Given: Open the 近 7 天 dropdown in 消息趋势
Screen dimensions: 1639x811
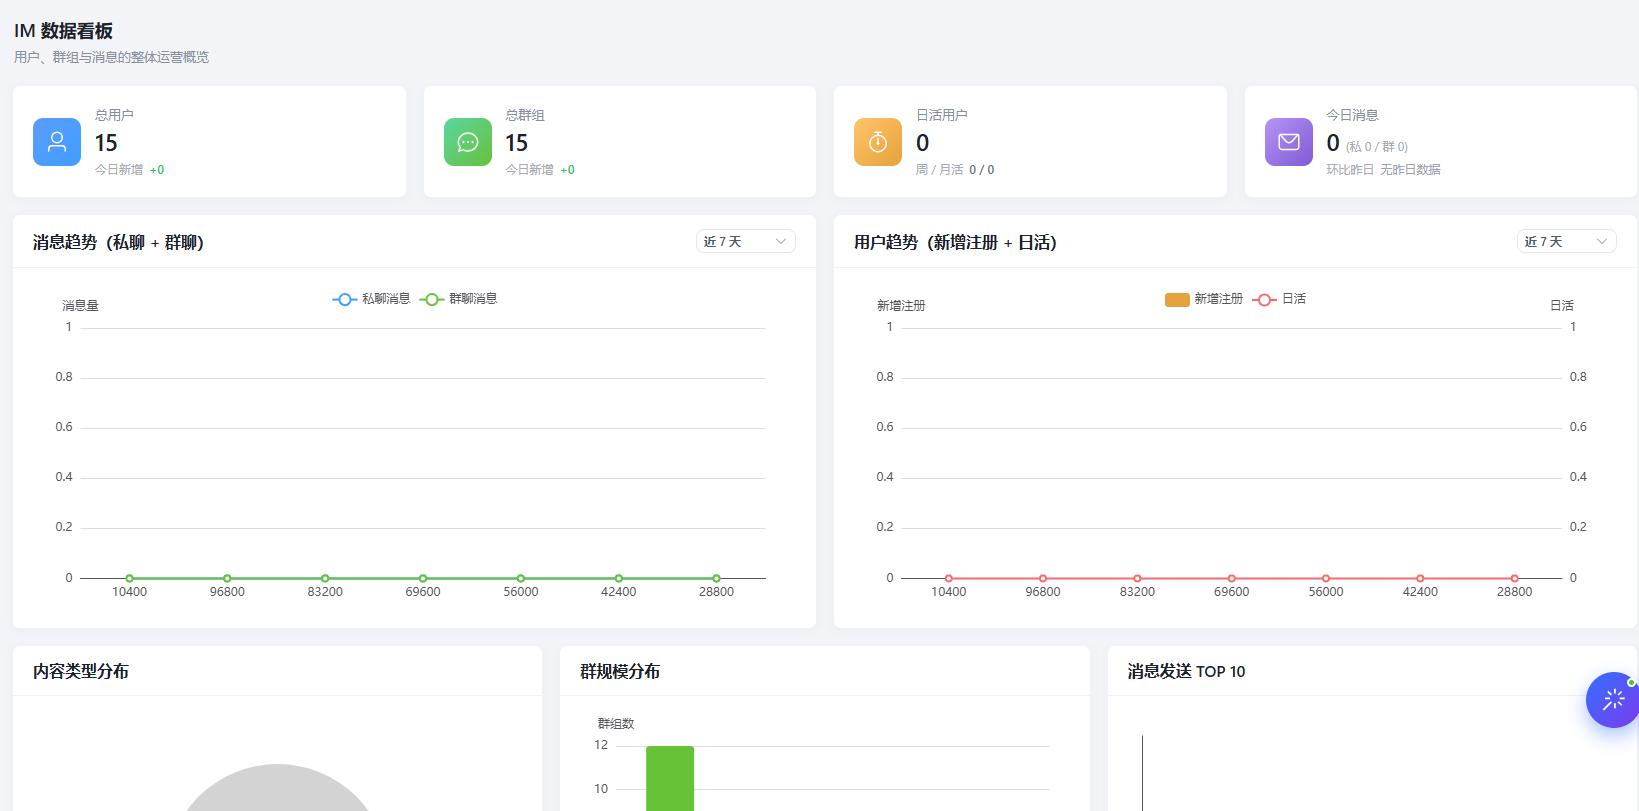Looking at the screenshot, I should [746, 242].
